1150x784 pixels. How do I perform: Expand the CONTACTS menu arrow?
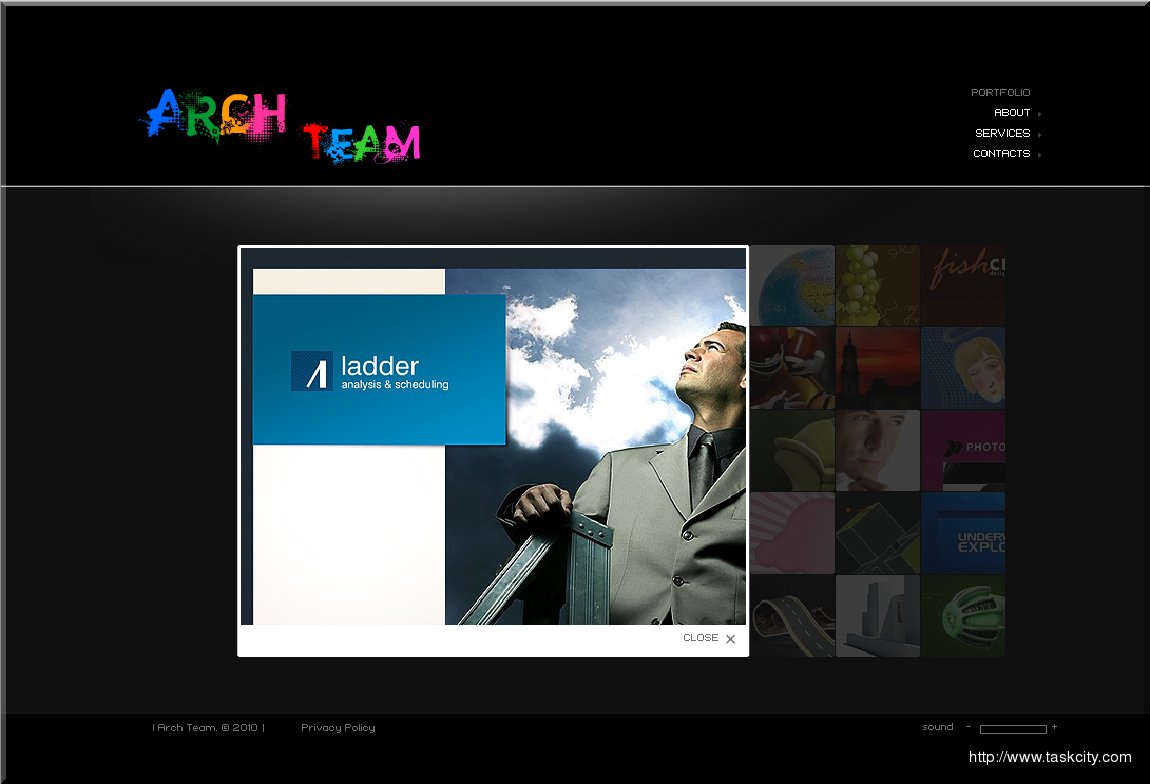(x=1038, y=153)
